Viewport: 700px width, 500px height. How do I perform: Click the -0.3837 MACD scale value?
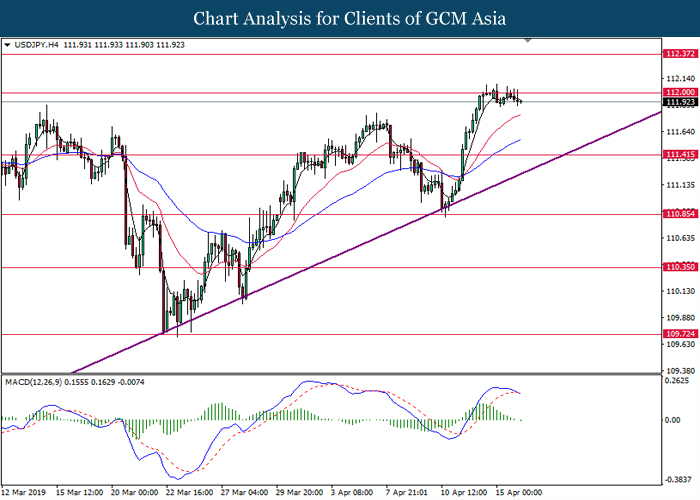tap(678, 479)
